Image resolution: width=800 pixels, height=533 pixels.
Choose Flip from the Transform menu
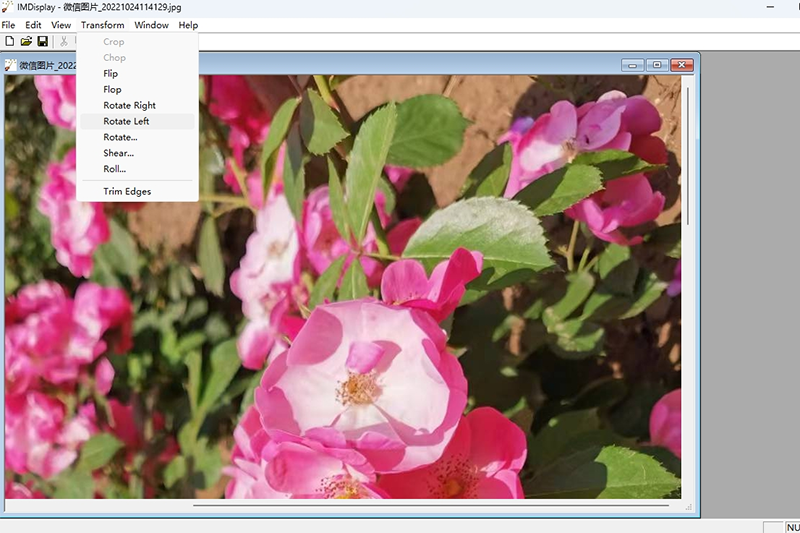(111, 74)
